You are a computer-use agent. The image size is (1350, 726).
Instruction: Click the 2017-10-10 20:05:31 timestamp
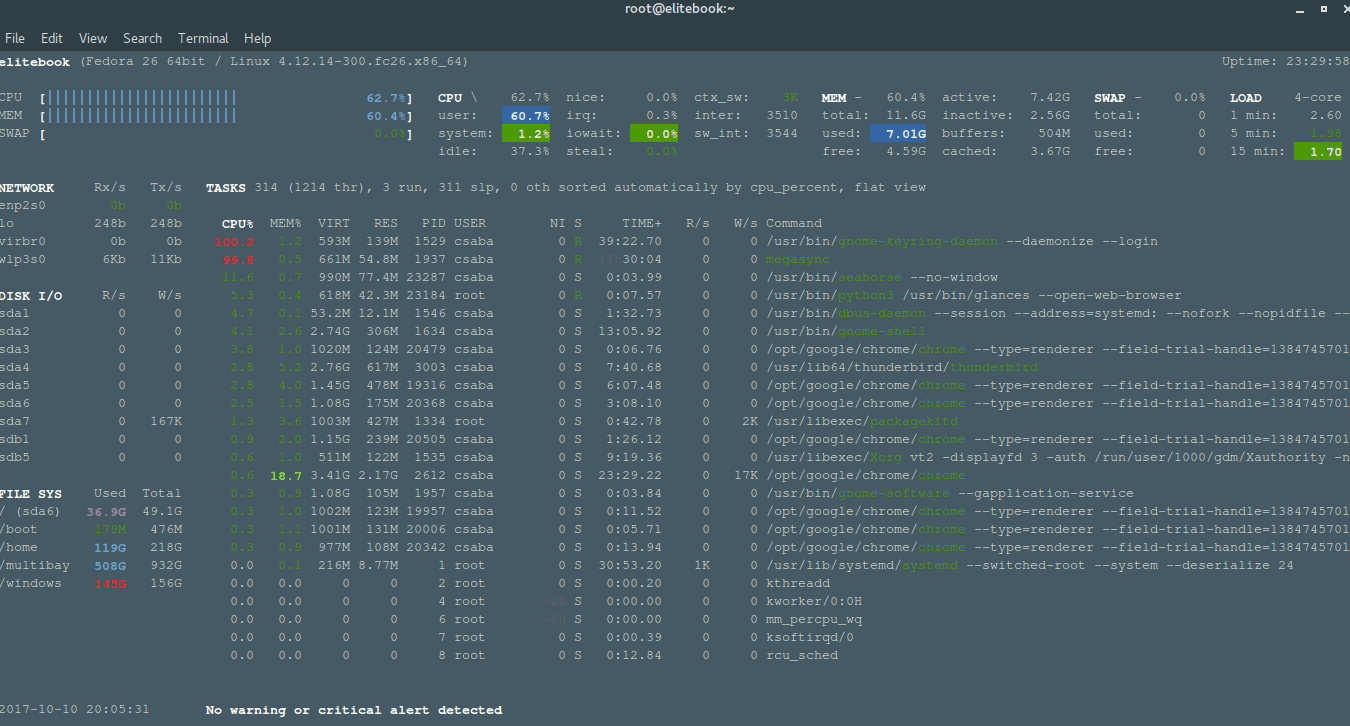[75, 710]
